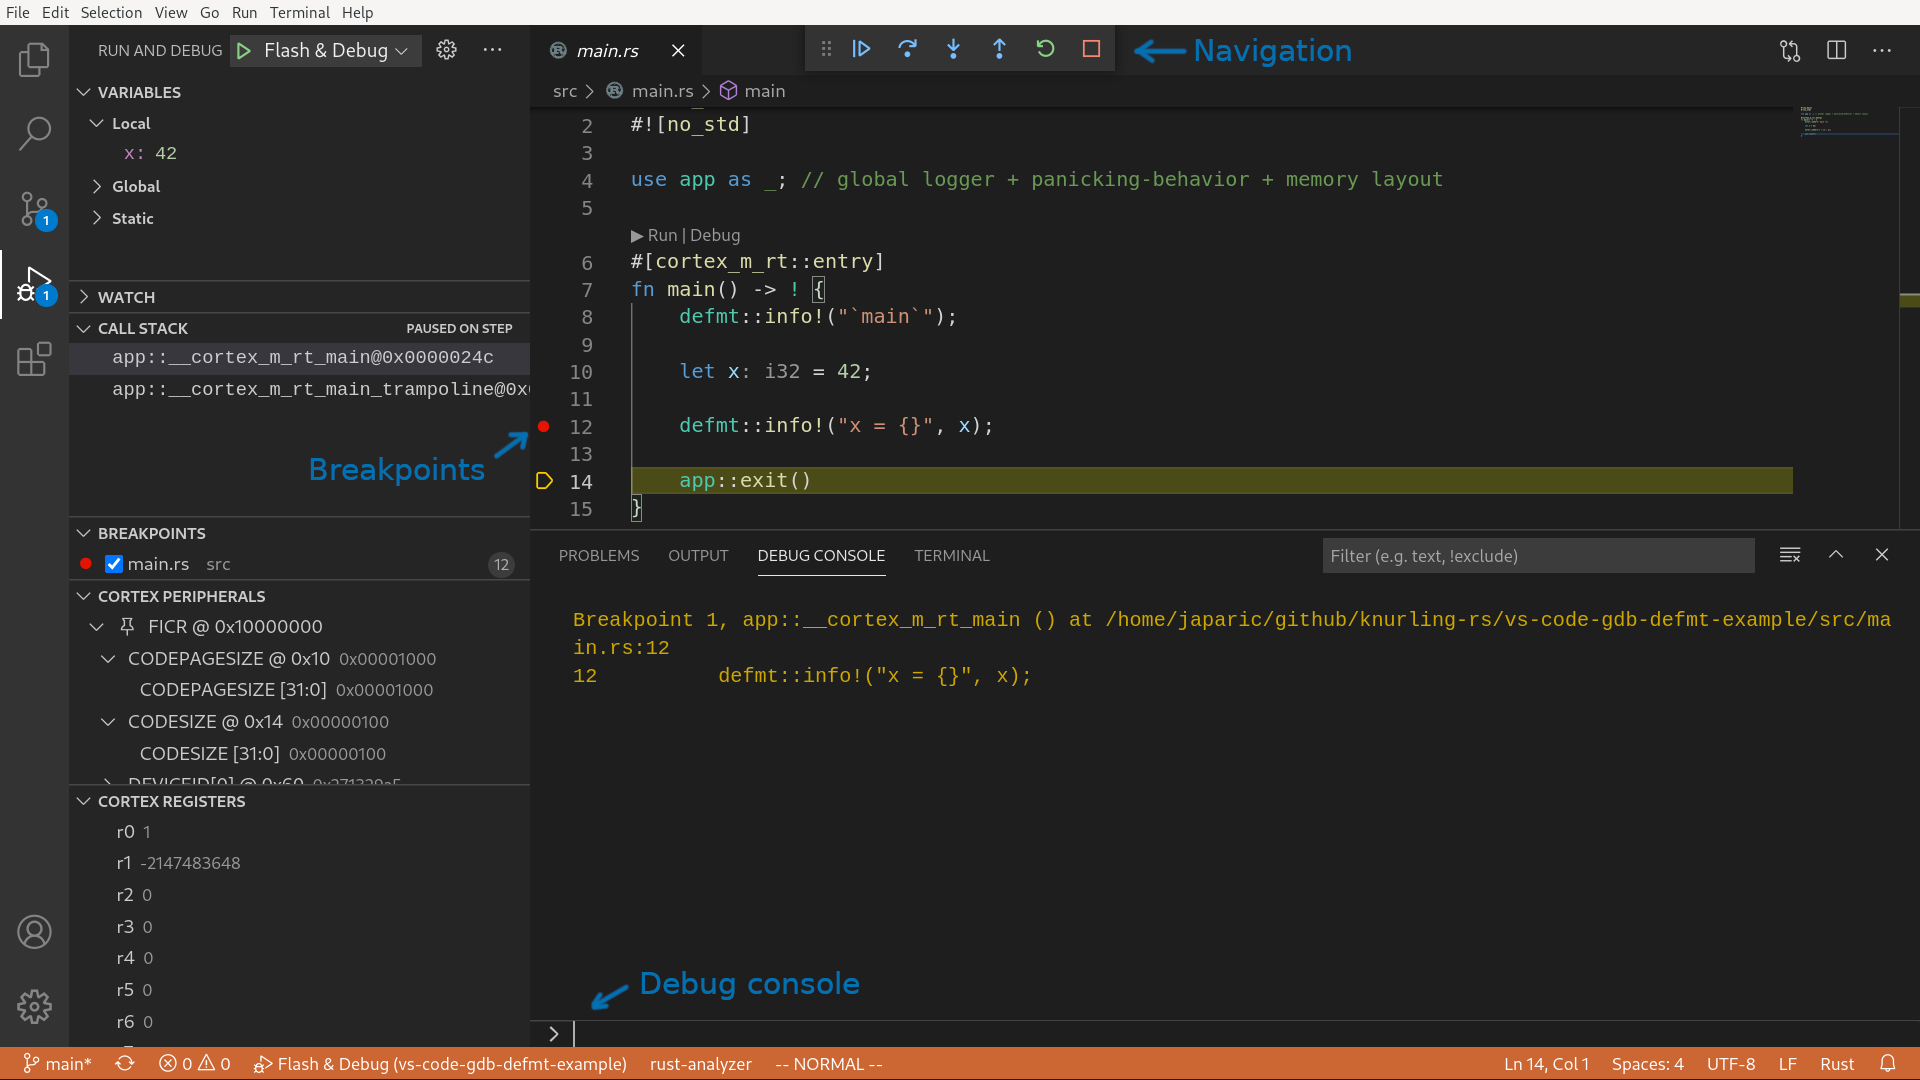Continue program execution in debug toolbar
The image size is (1920, 1080).
pos(862,48)
